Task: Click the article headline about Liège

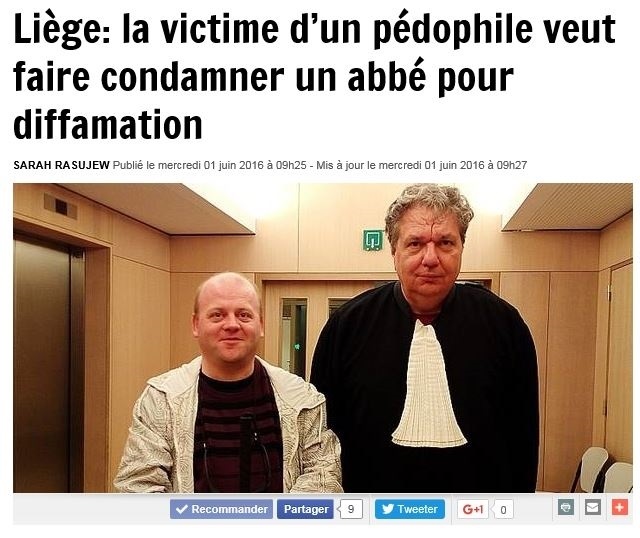Action: pyautogui.click(x=314, y=77)
